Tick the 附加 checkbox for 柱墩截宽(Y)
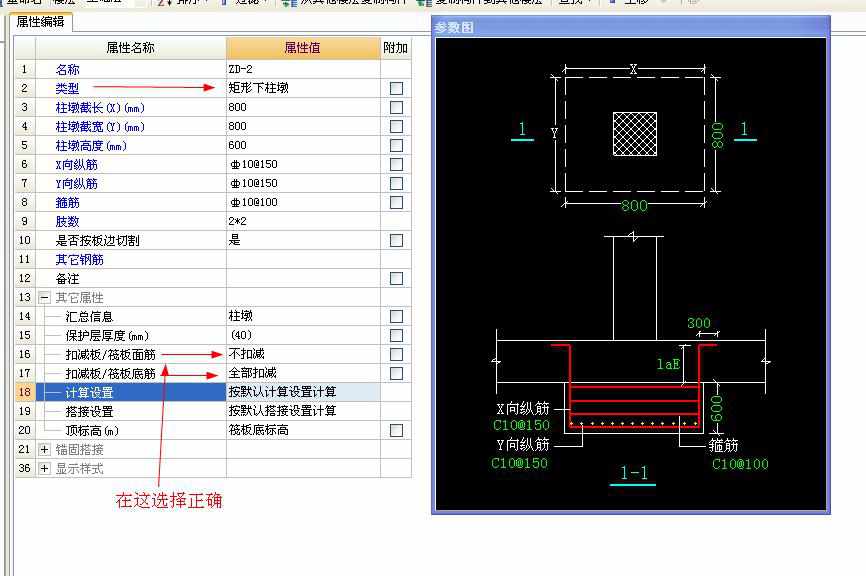This screenshot has width=866, height=576. tap(396, 126)
